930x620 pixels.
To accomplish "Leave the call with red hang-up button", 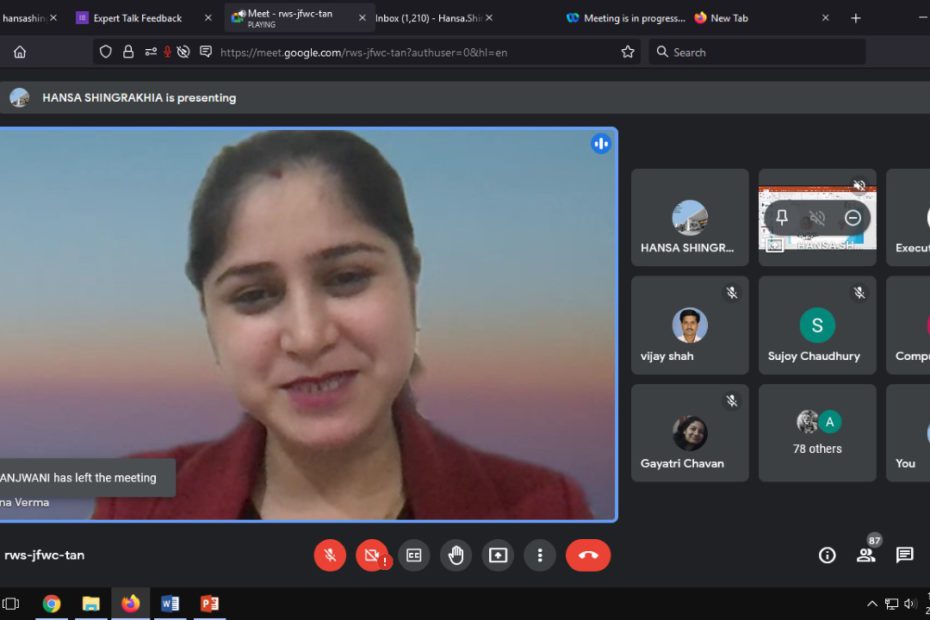I will coord(588,555).
